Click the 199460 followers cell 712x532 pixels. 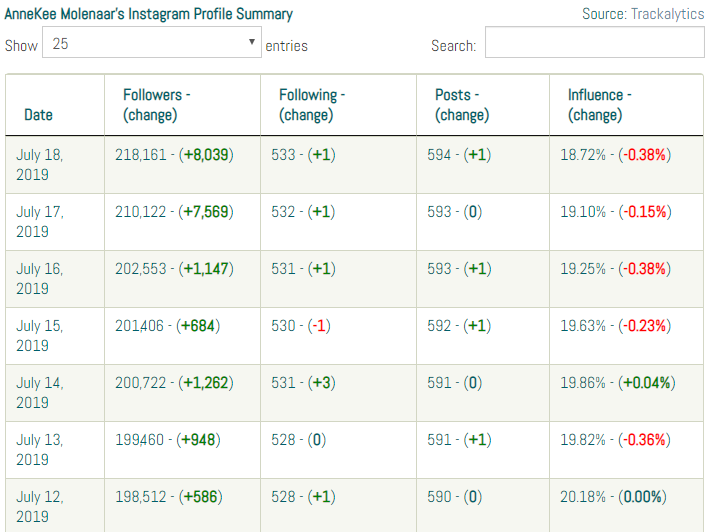[x=168, y=440]
